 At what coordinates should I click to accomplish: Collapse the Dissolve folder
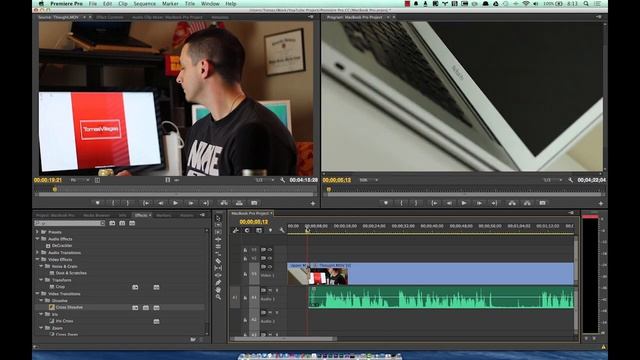click(41, 300)
